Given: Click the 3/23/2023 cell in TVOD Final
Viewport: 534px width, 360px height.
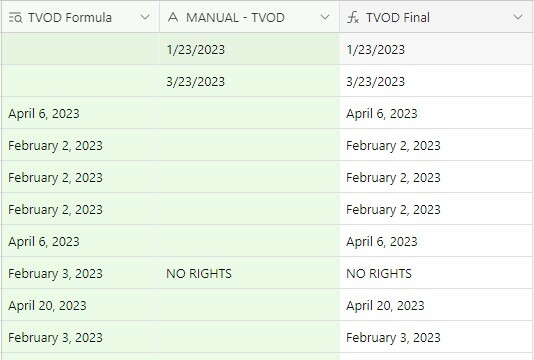Looking at the screenshot, I should 436,81.
